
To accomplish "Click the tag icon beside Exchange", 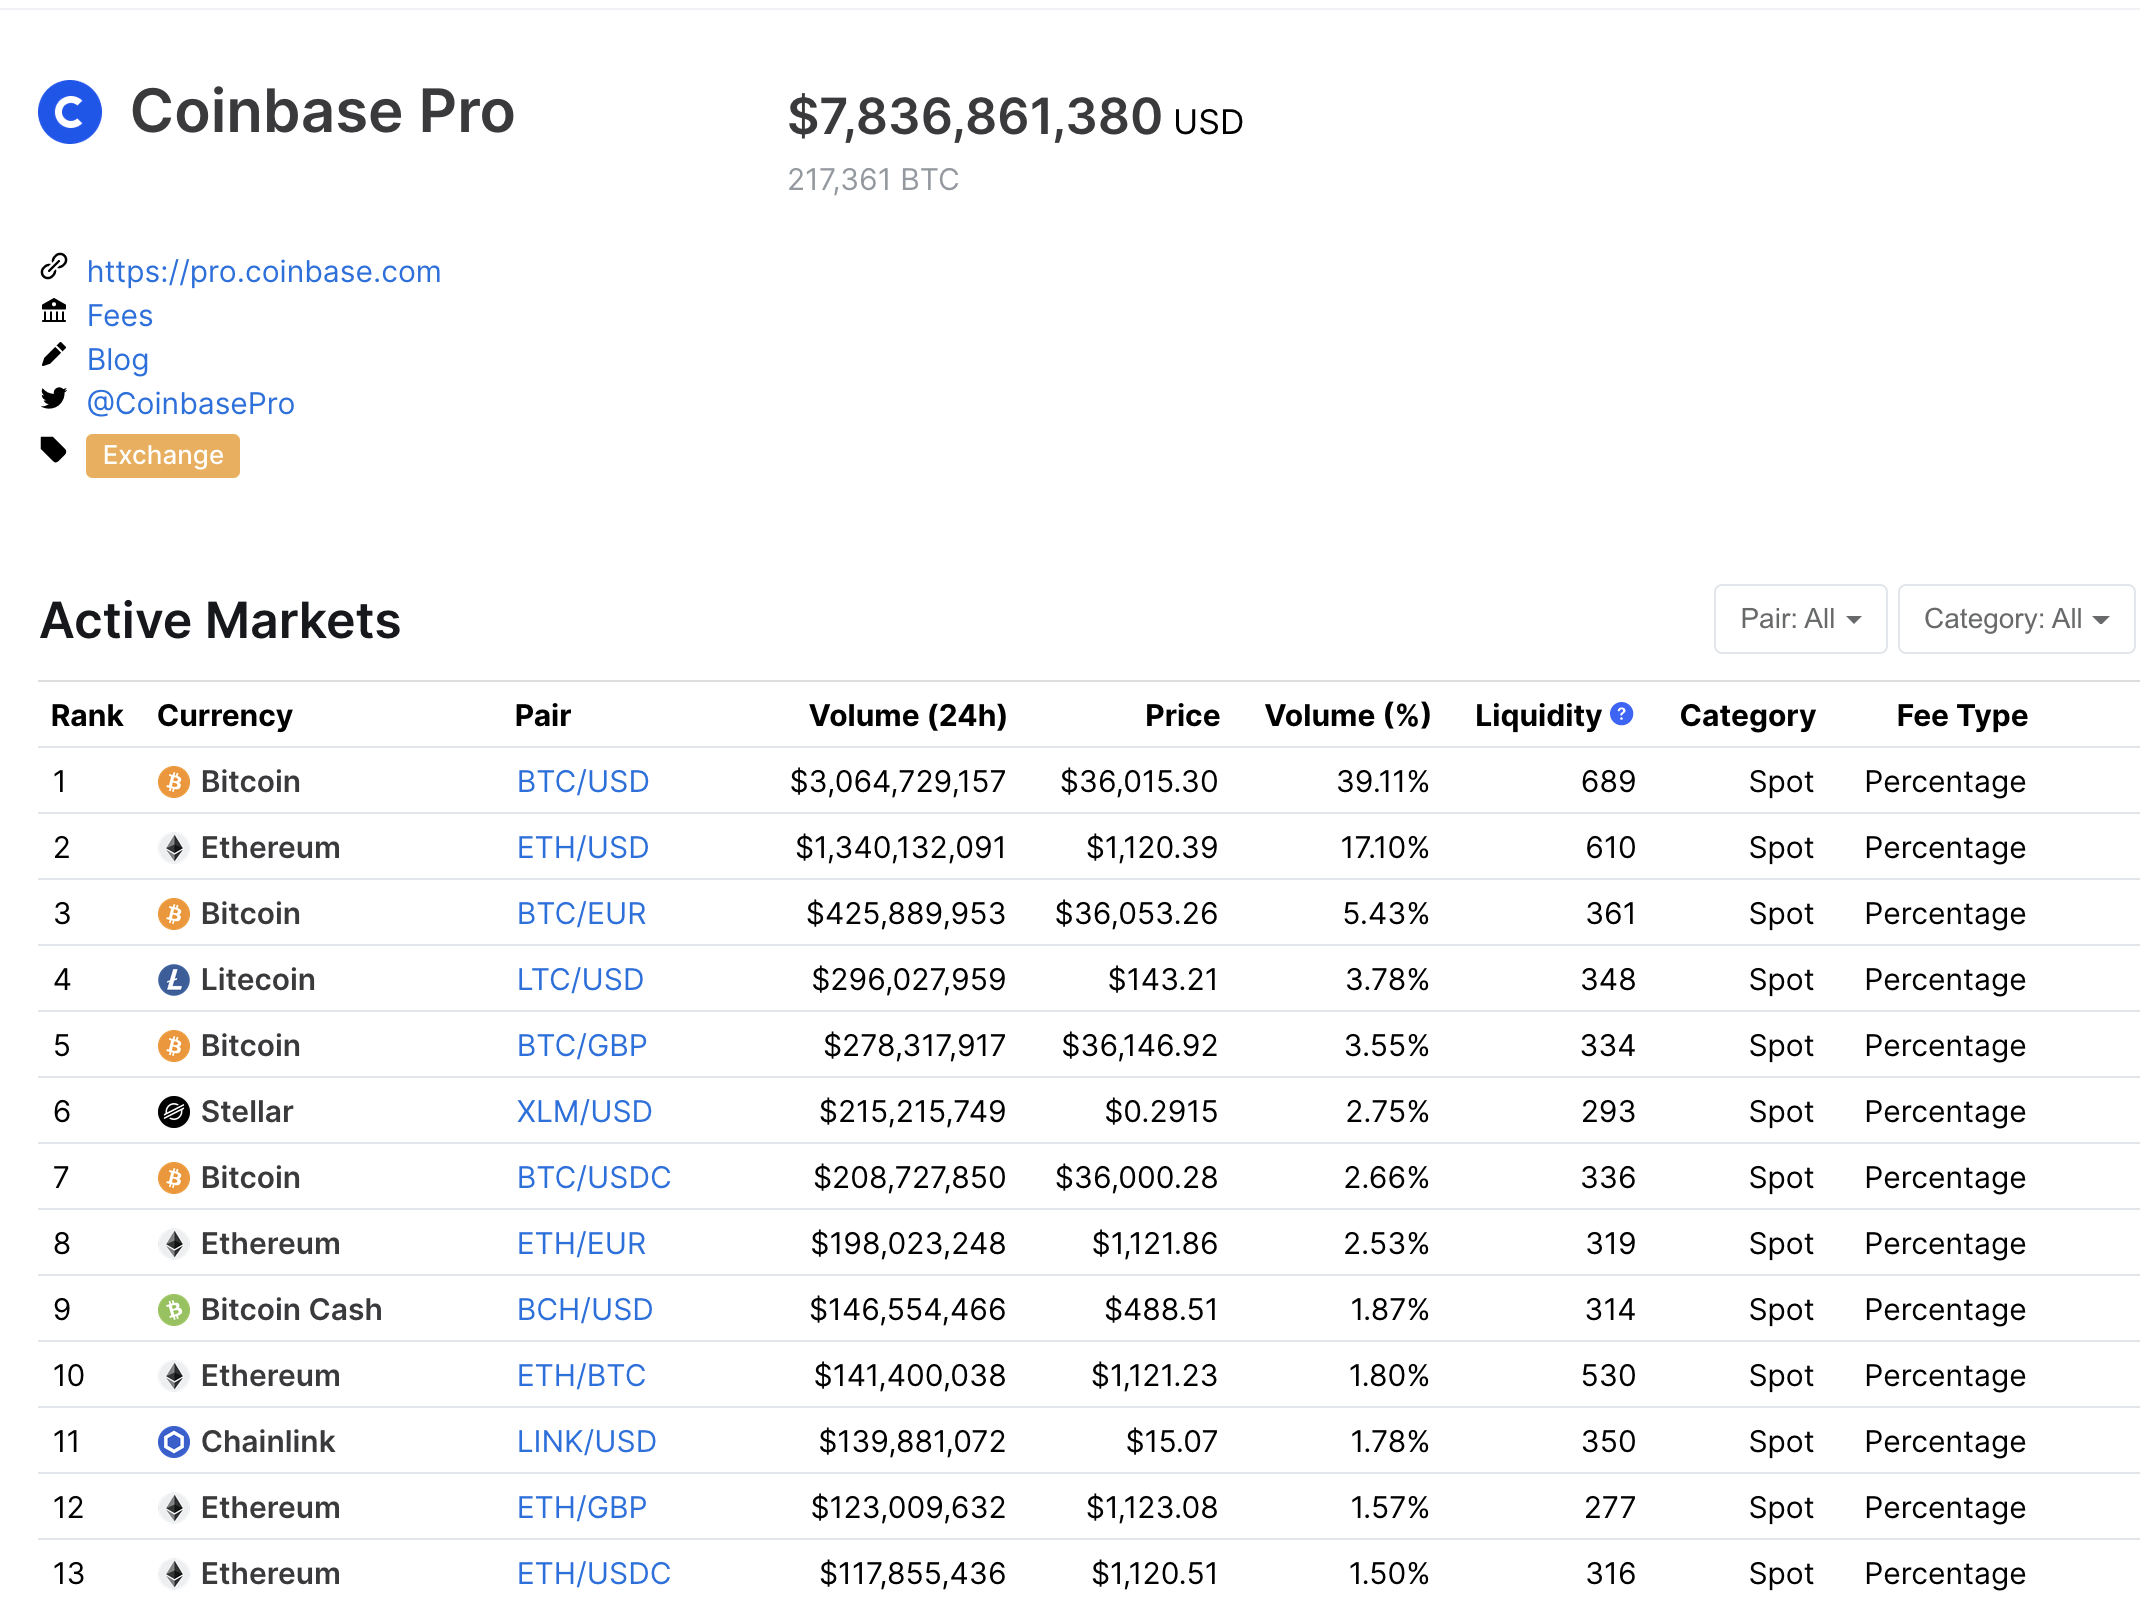I will coord(54,450).
